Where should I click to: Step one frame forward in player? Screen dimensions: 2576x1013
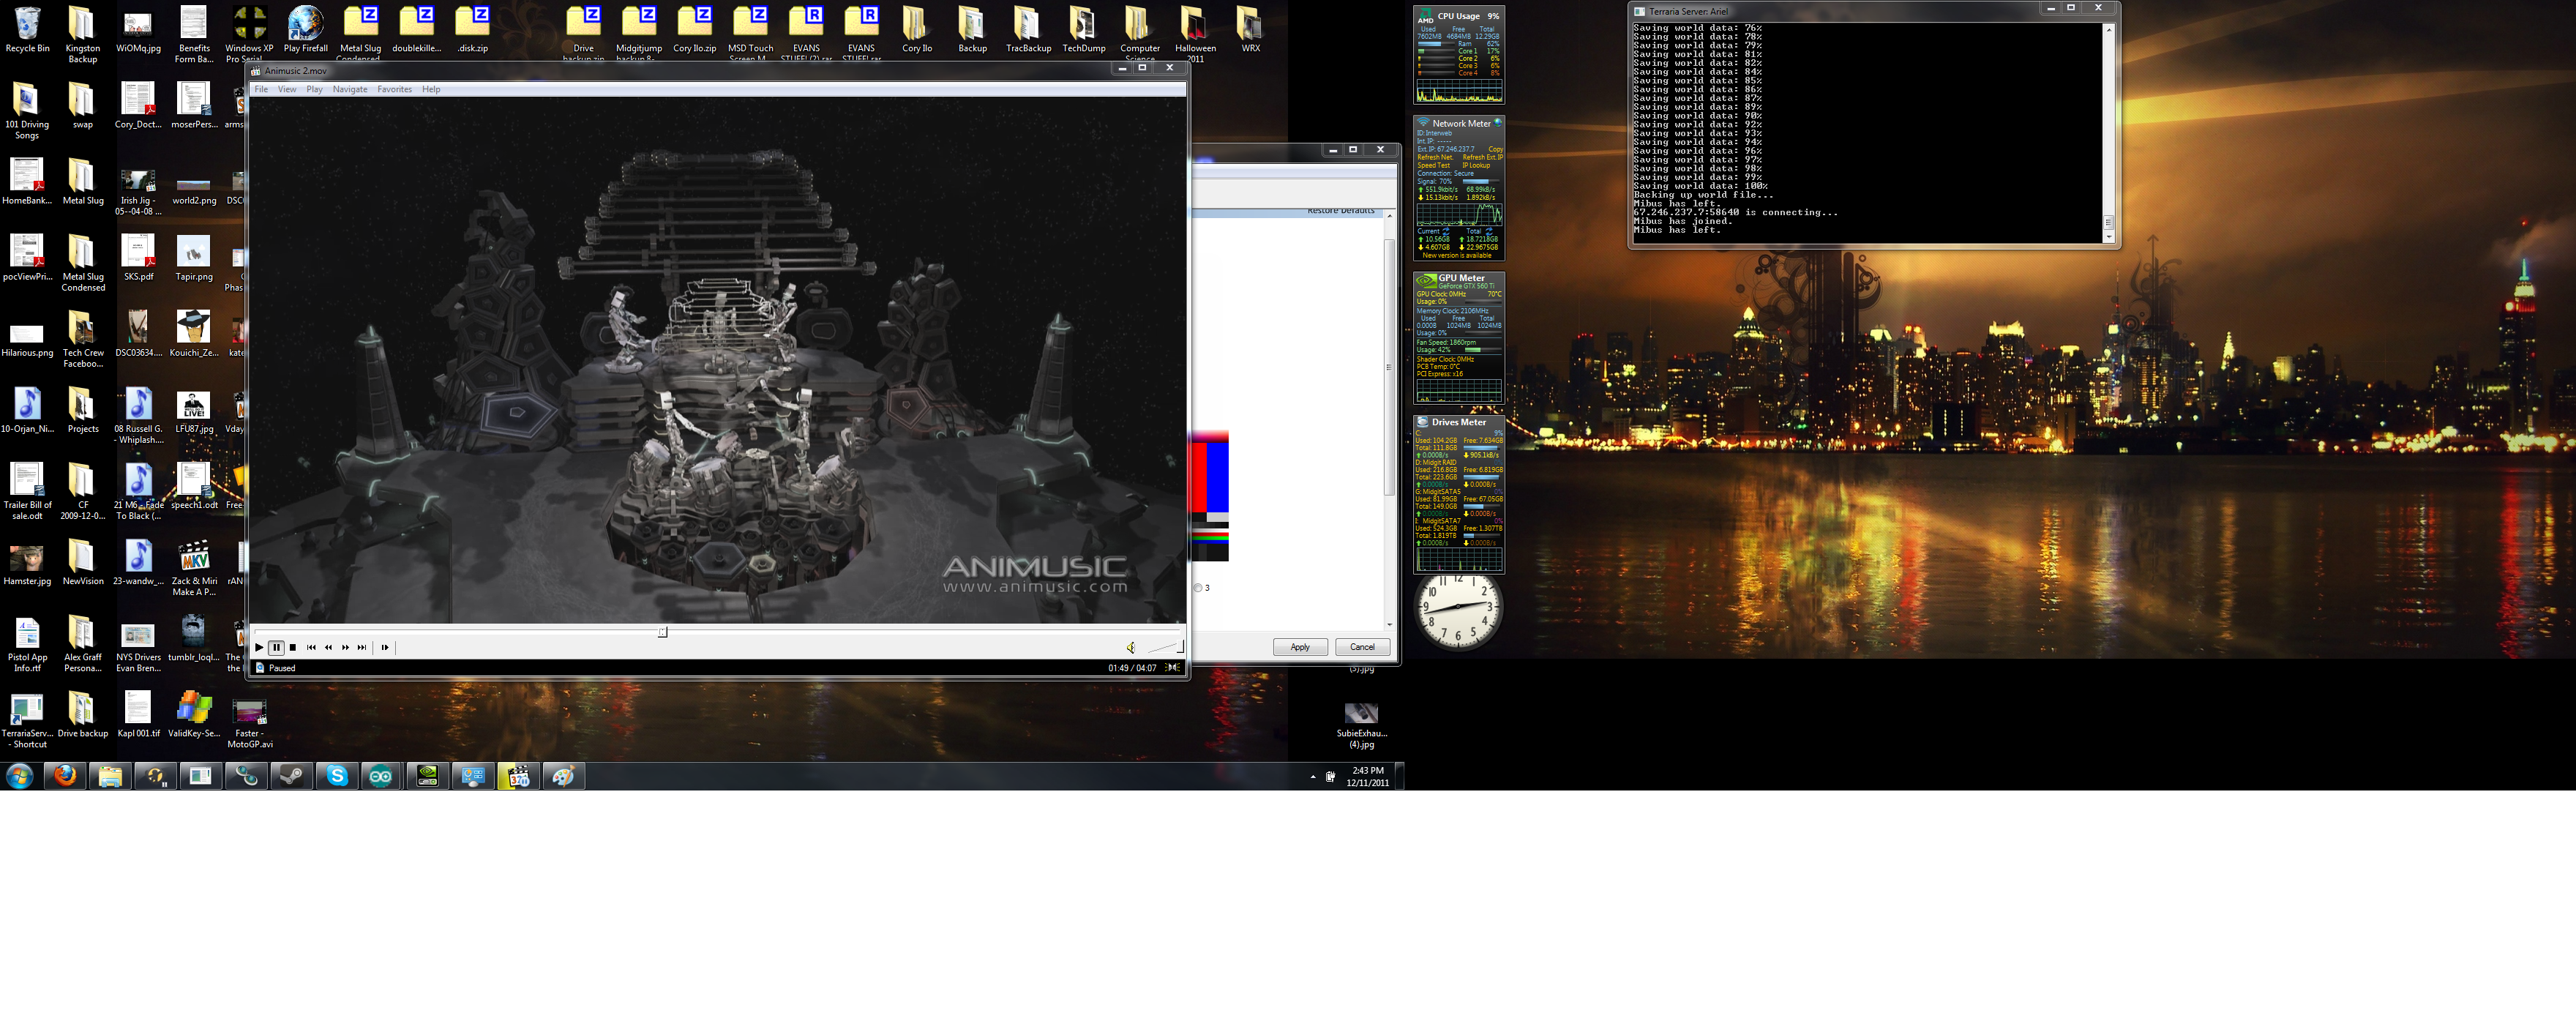point(385,647)
